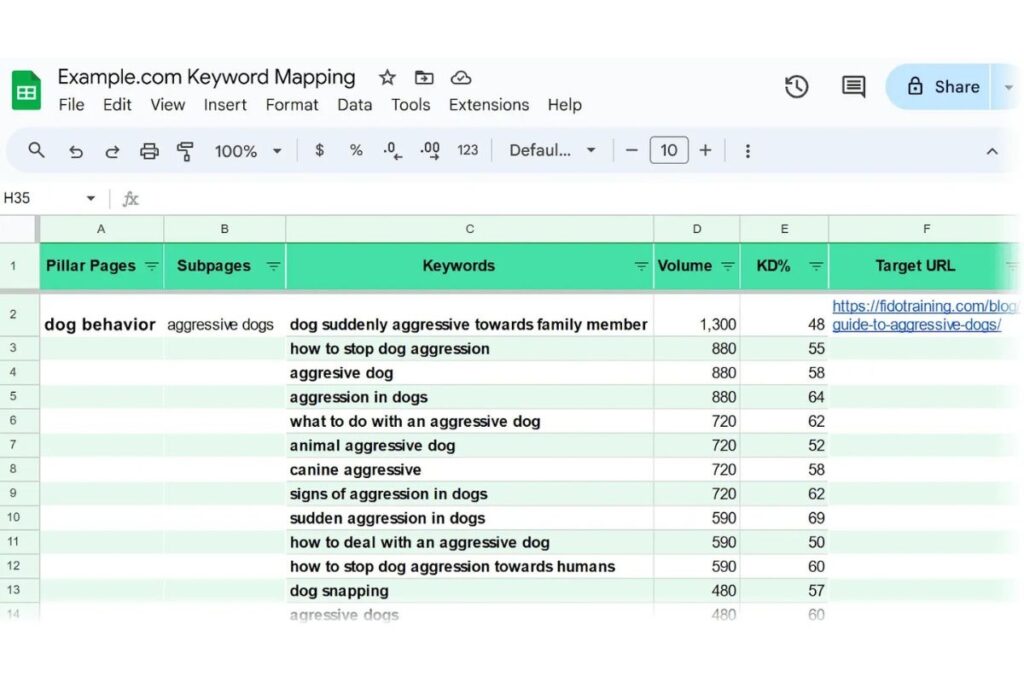The height and width of the screenshot is (683, 1024).
Task: Open search in the toolbar
Action: click(x=36, y=150)
